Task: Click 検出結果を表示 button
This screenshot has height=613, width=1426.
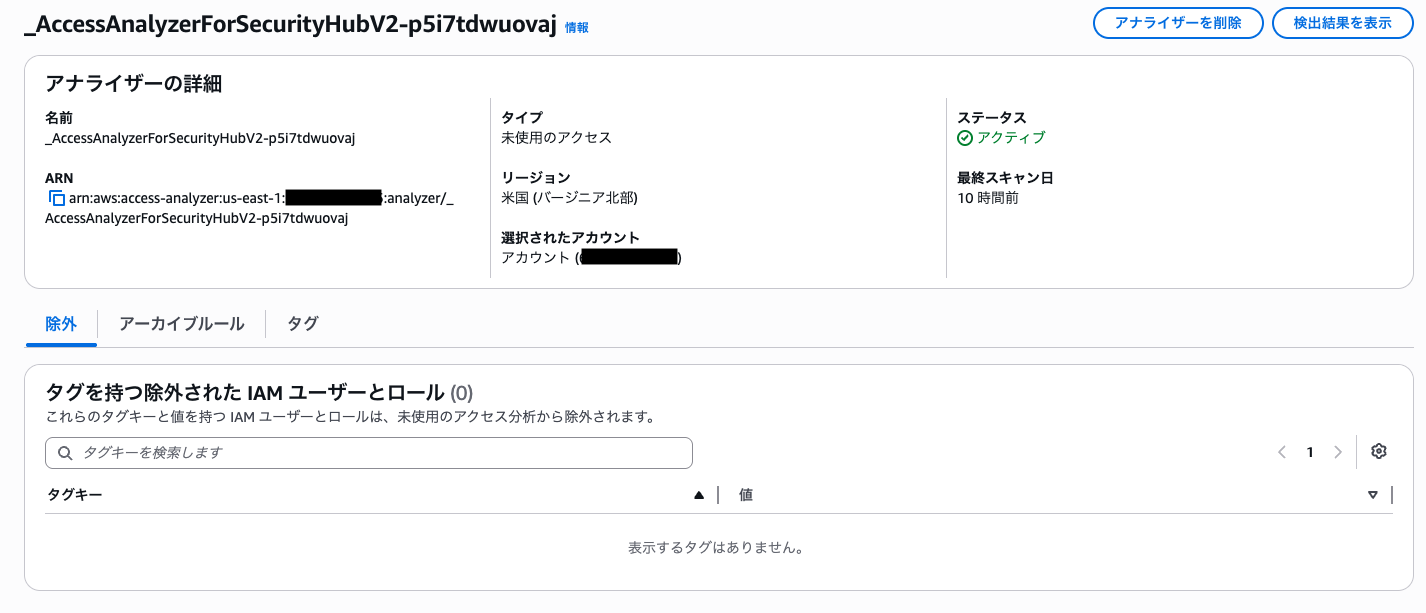Action: coord(1342,23)
